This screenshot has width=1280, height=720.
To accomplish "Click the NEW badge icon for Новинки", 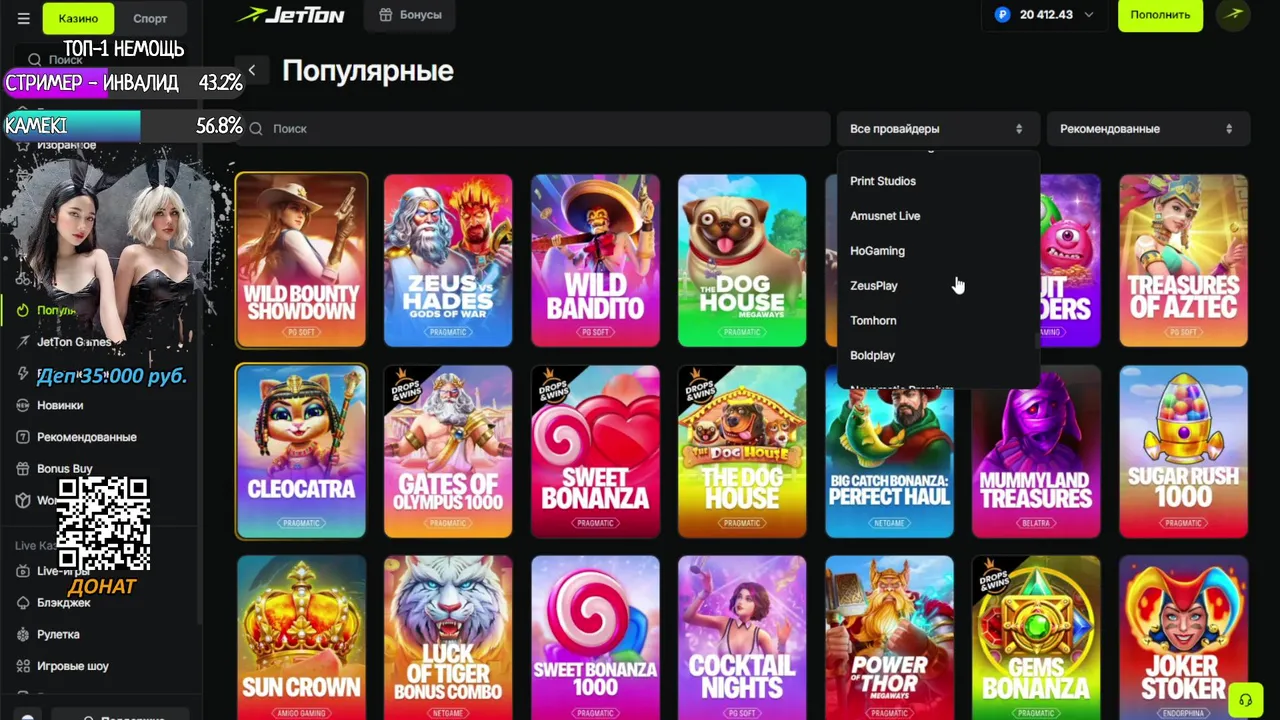I will [x=23, y=405].
